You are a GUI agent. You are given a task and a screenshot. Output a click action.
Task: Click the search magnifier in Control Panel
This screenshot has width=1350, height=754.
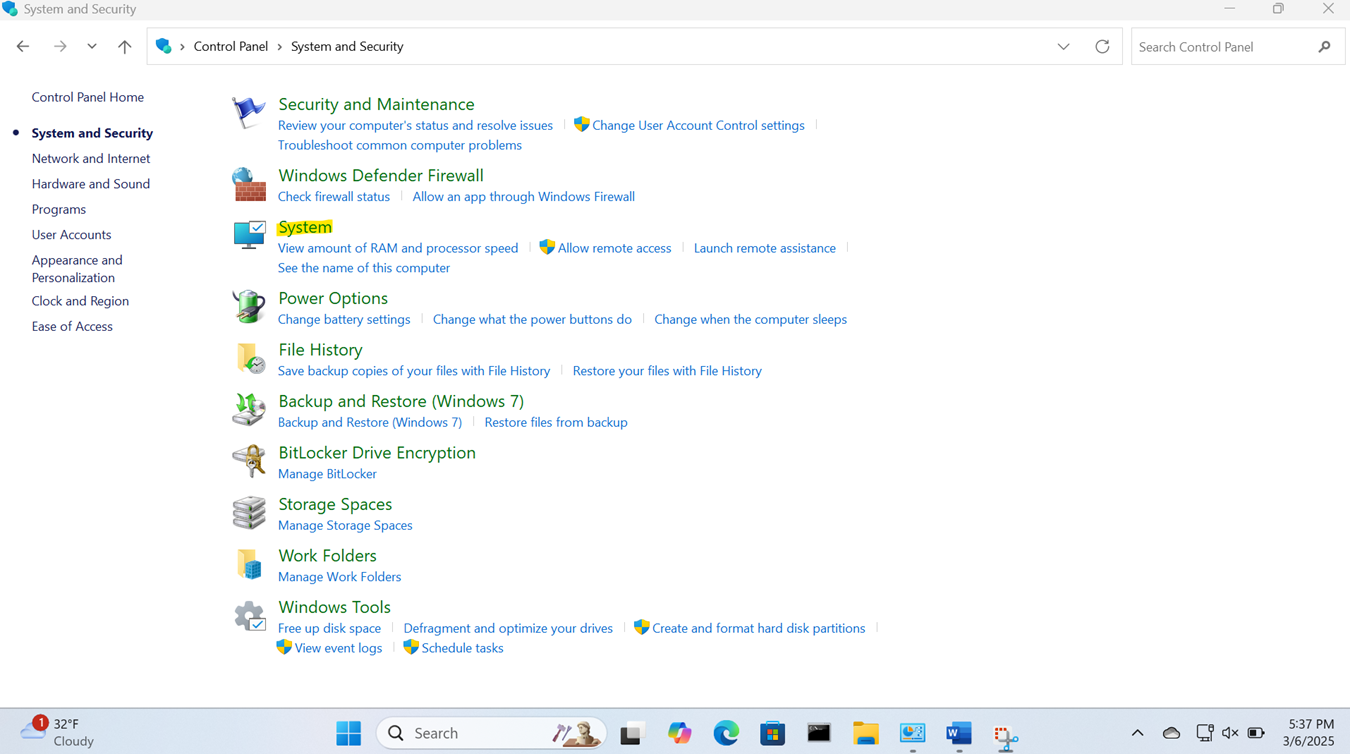point(1325,47)
